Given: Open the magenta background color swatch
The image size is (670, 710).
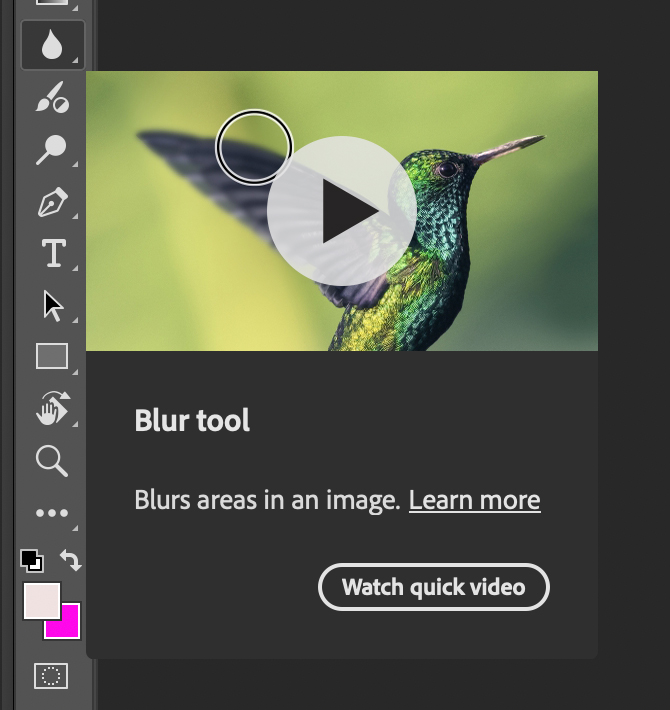Looking at the screenshot, I should click(x=68, y=627).
